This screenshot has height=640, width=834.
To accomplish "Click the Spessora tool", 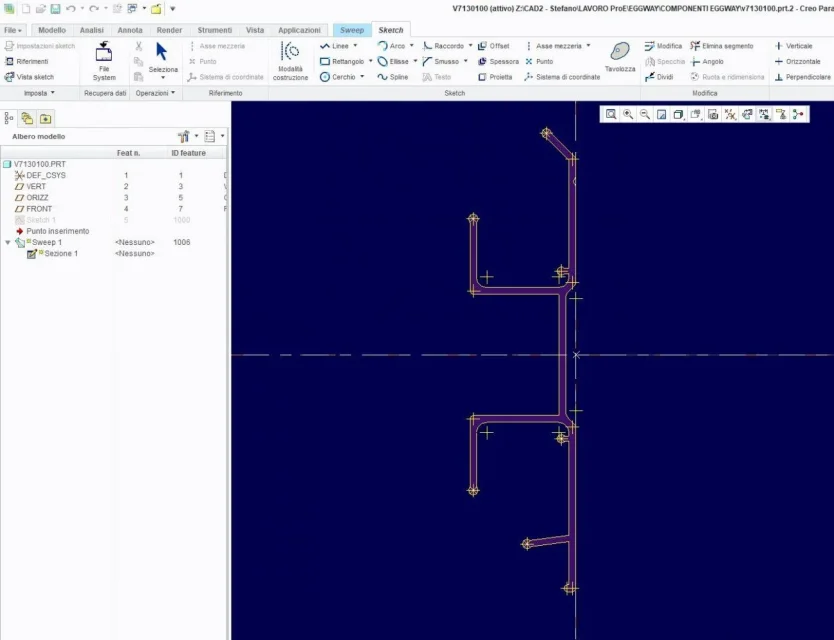I will coord(498,62).
